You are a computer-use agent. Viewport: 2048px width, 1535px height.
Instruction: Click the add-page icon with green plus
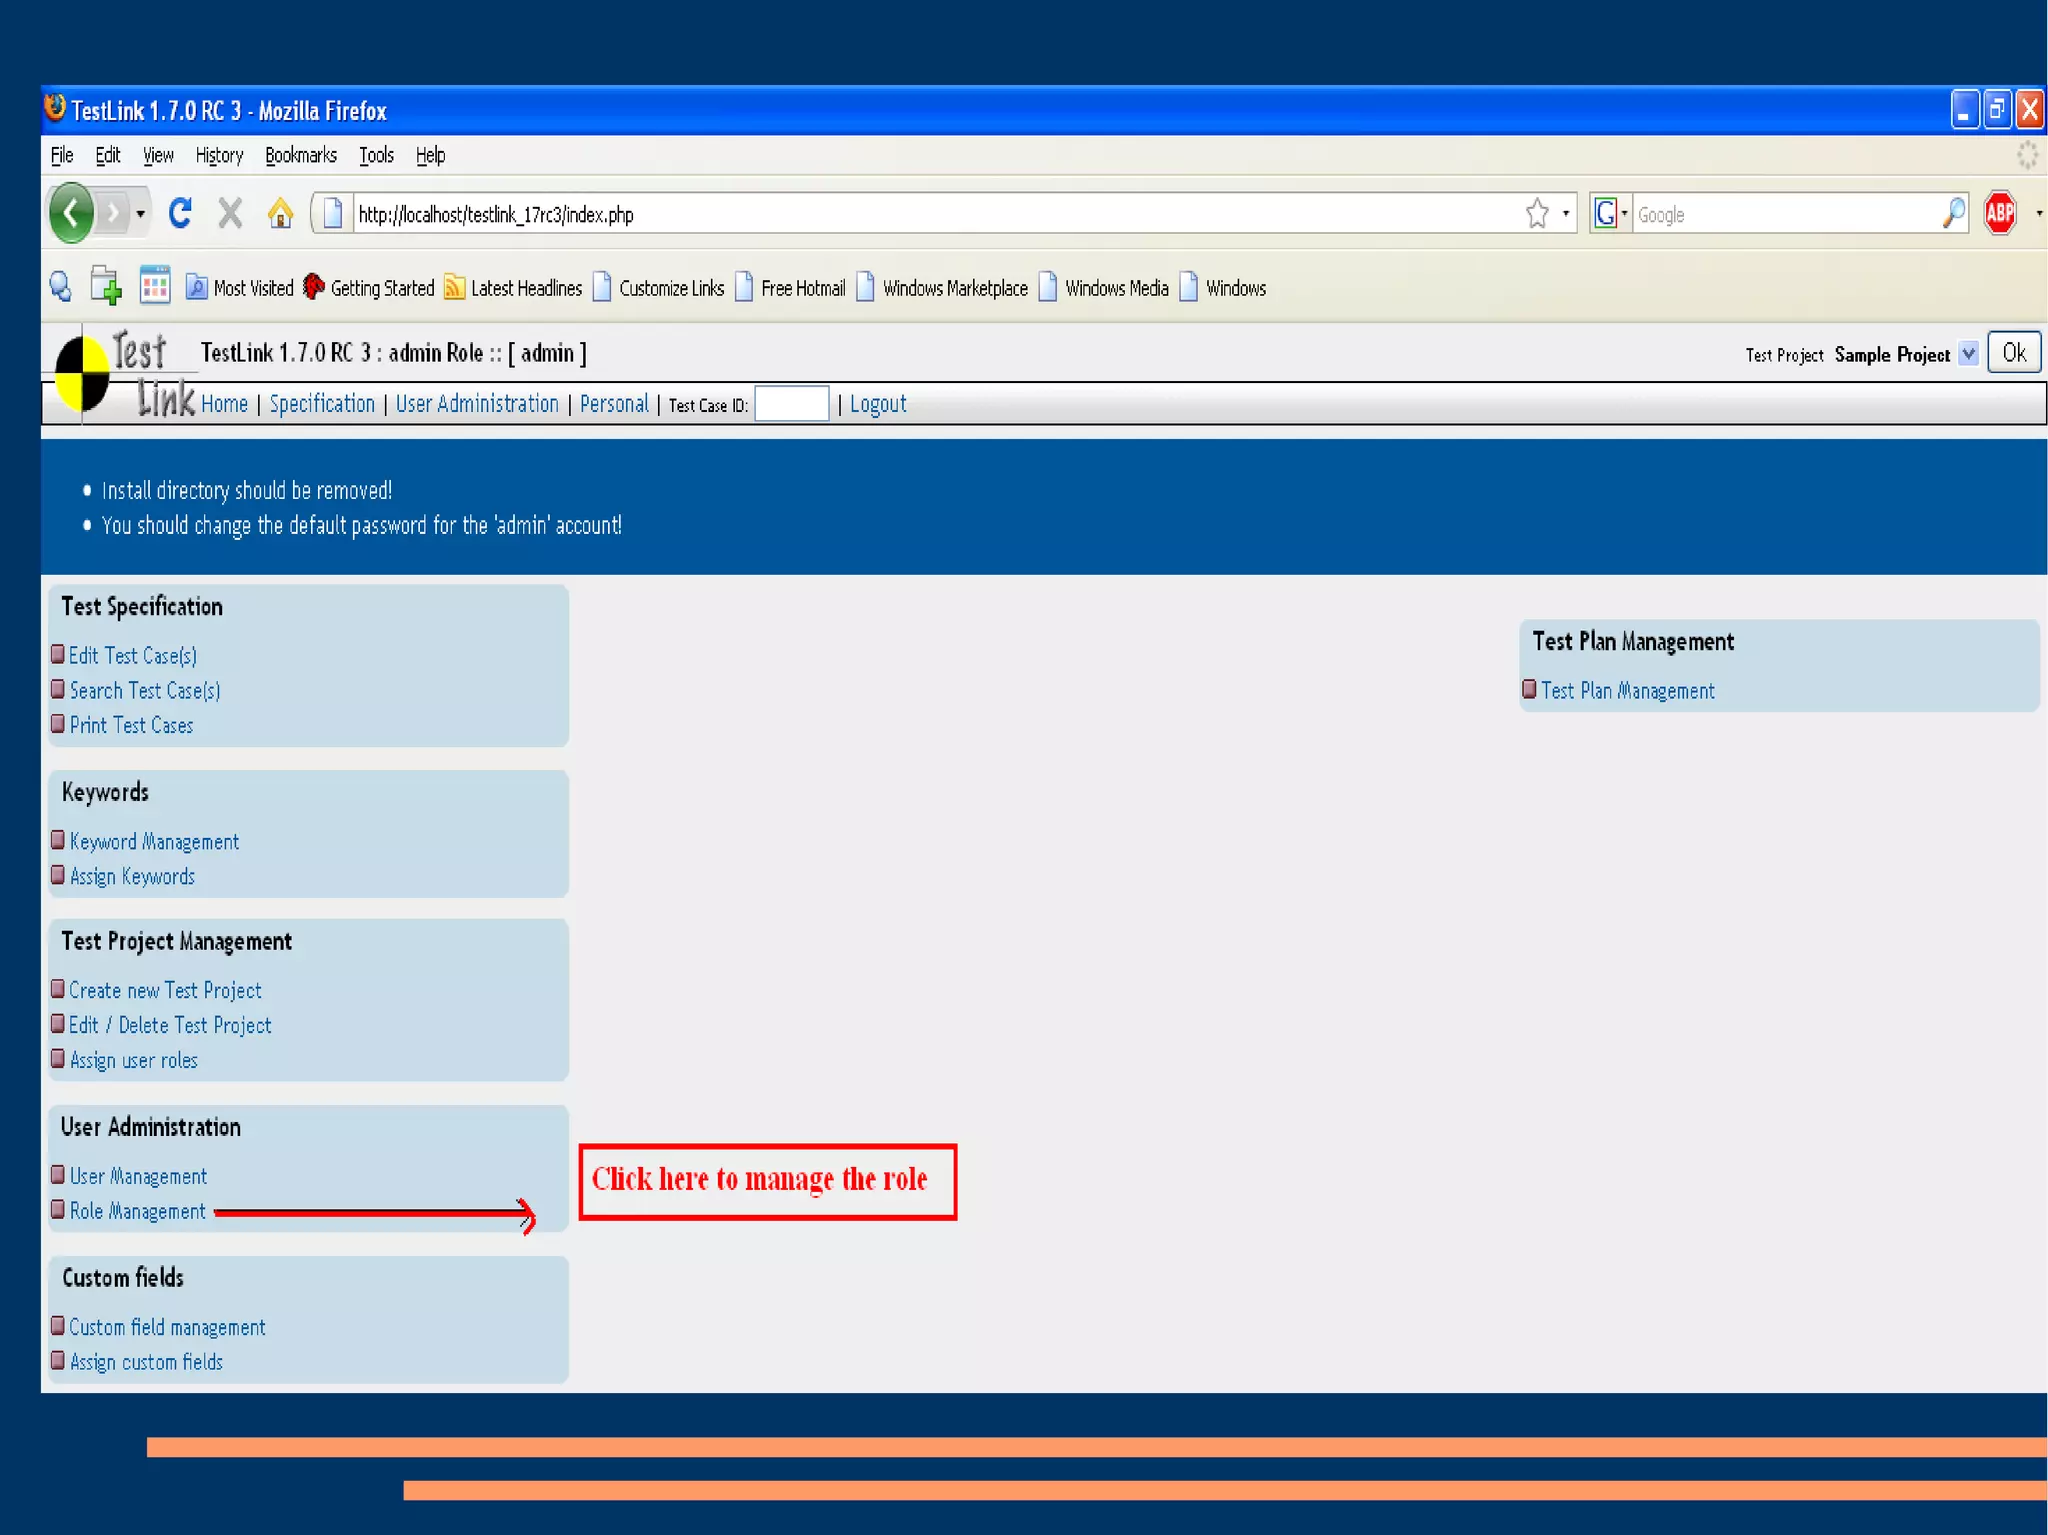(x=106, y=286)
